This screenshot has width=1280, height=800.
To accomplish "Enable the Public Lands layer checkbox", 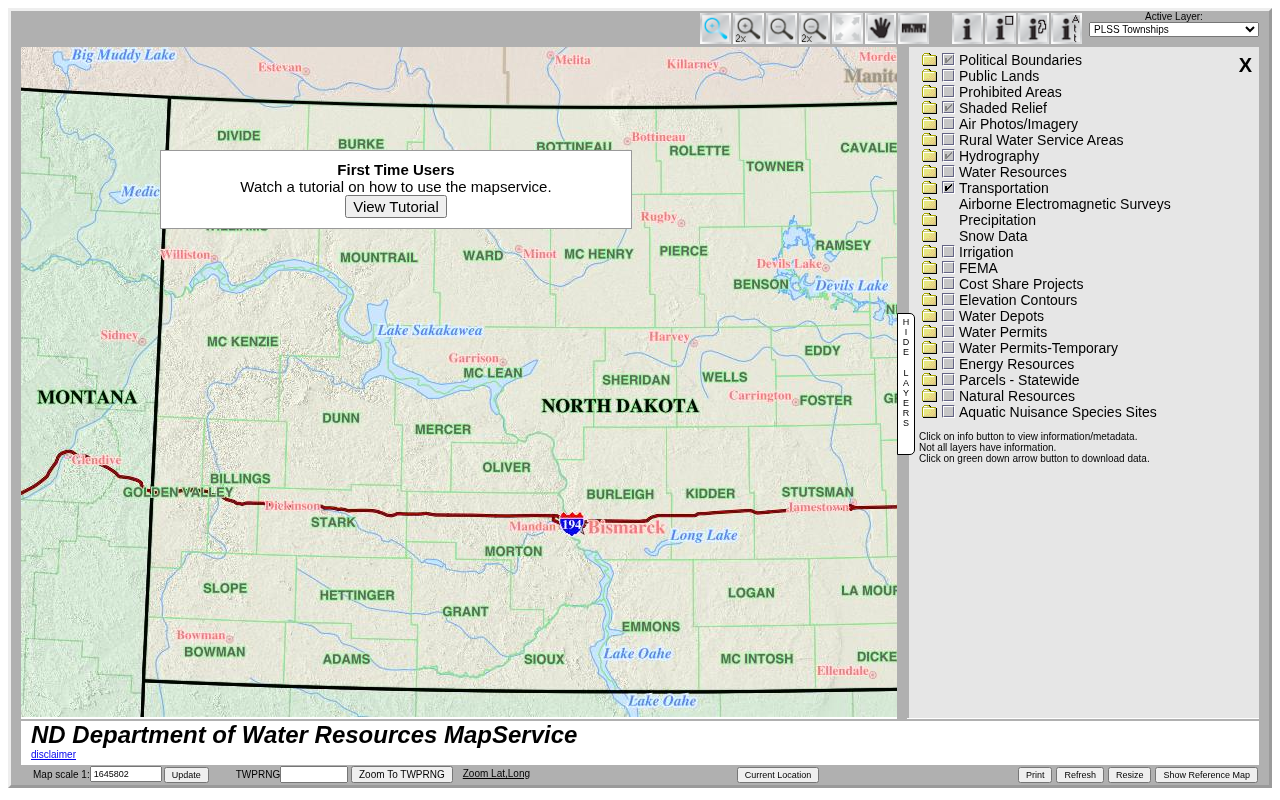I will (948, 76).
